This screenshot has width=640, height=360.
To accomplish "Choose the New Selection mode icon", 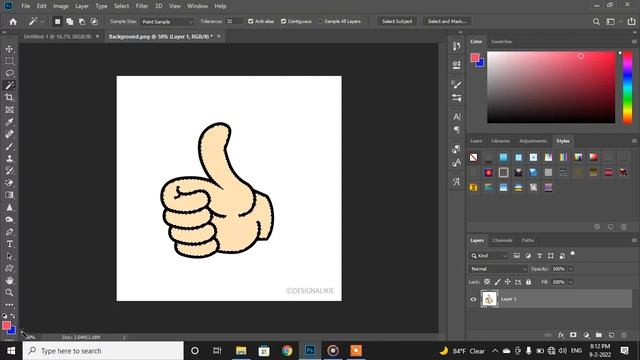I will pyautogui.click(x=58, y=22).
